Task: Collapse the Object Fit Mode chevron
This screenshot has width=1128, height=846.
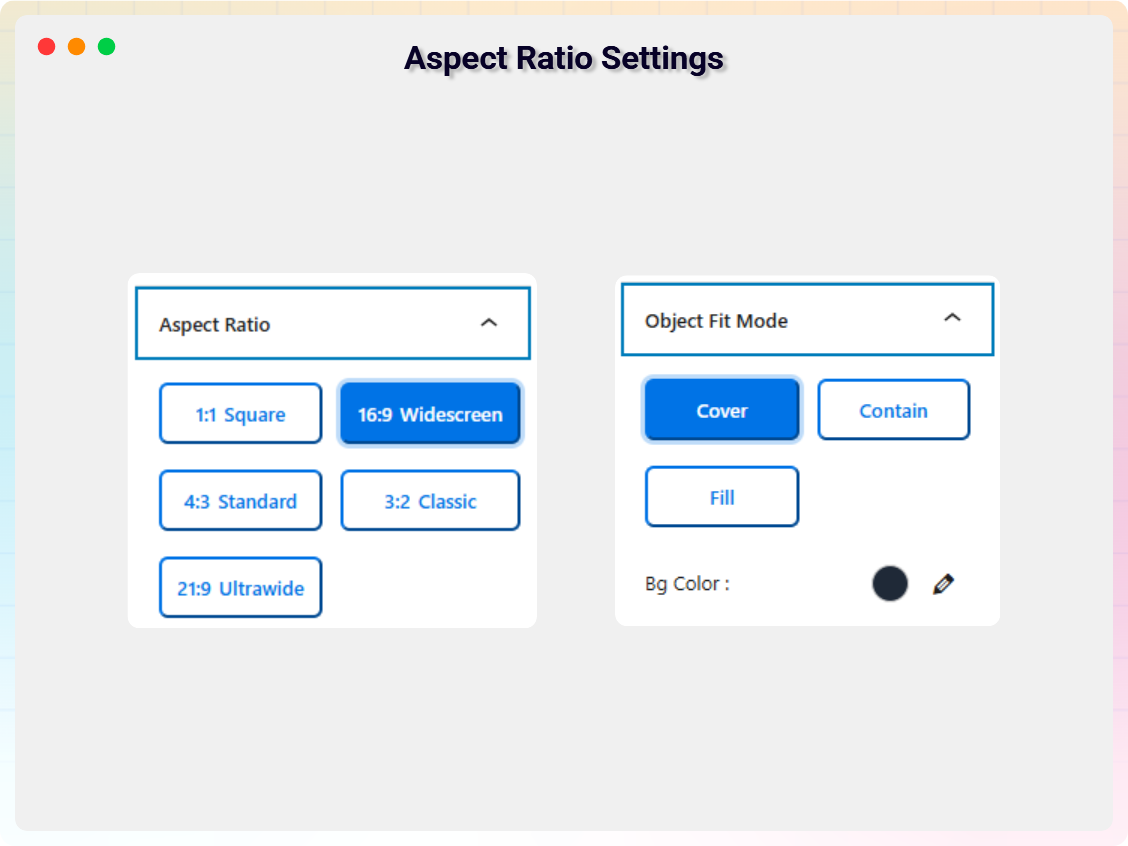Action: pyautogui.click(x=952, y=318)
